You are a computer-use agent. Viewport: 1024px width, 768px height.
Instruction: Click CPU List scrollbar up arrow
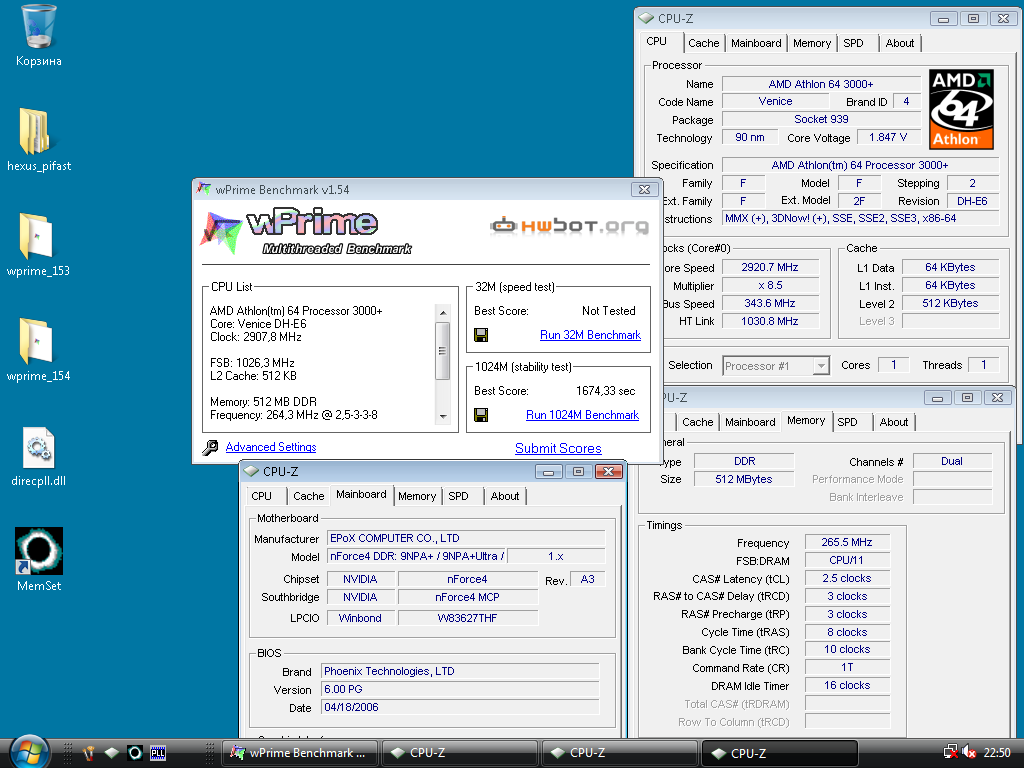click(x=443, y=313)
